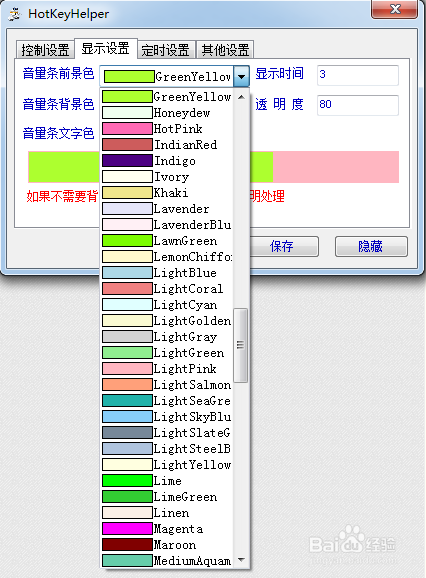Select LimeGreen from the color list
Screen dimensions: 426x578
click(x=167, y=497)
